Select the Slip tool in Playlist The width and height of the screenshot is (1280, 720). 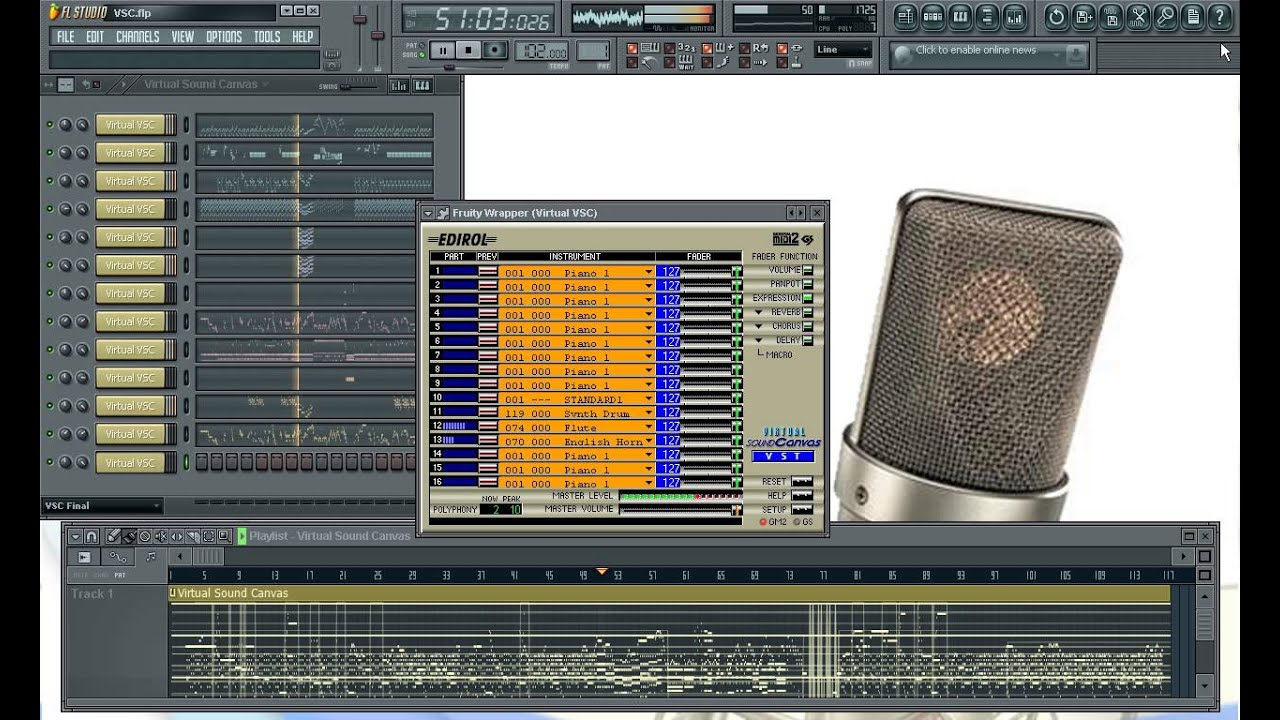pos(176,536)
